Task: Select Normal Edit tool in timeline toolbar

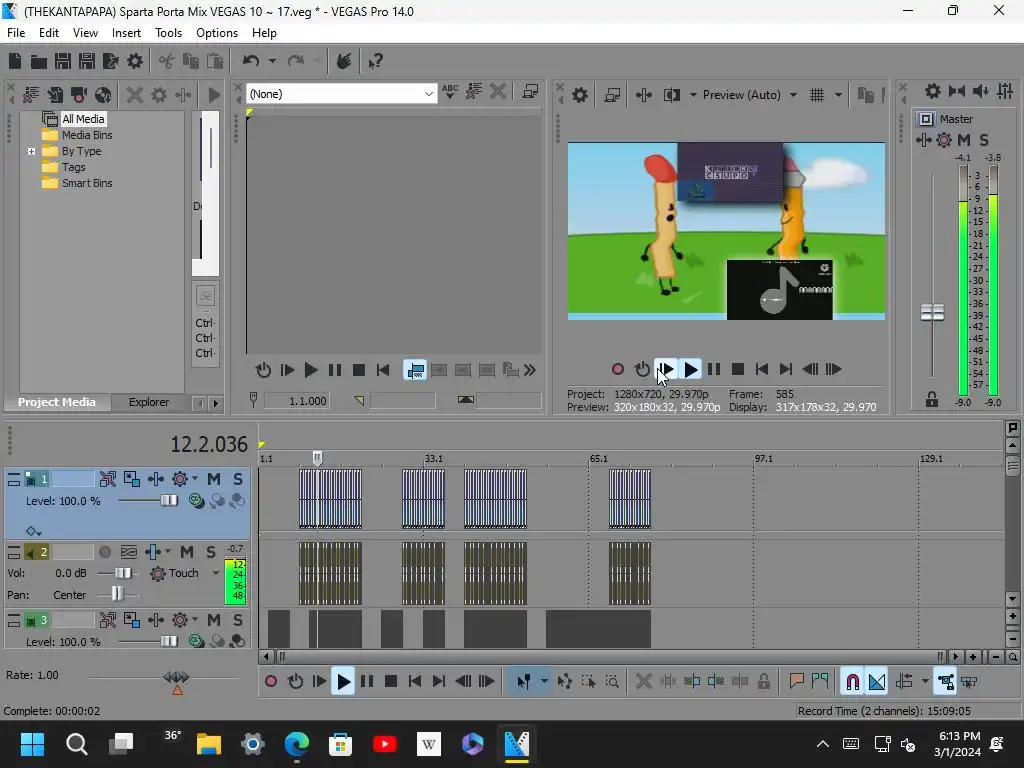Action: coord(524,682)
